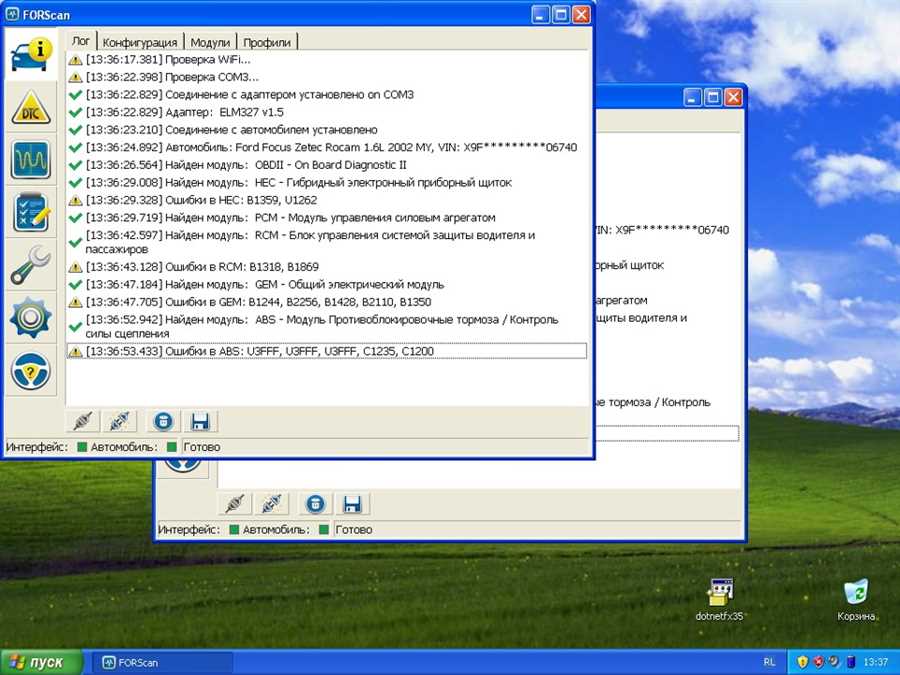This screenshot has height=675, width=900.
Task: Select log row 'Ошибки в ABS: U3FFF...'
Action: coord(327,351)
